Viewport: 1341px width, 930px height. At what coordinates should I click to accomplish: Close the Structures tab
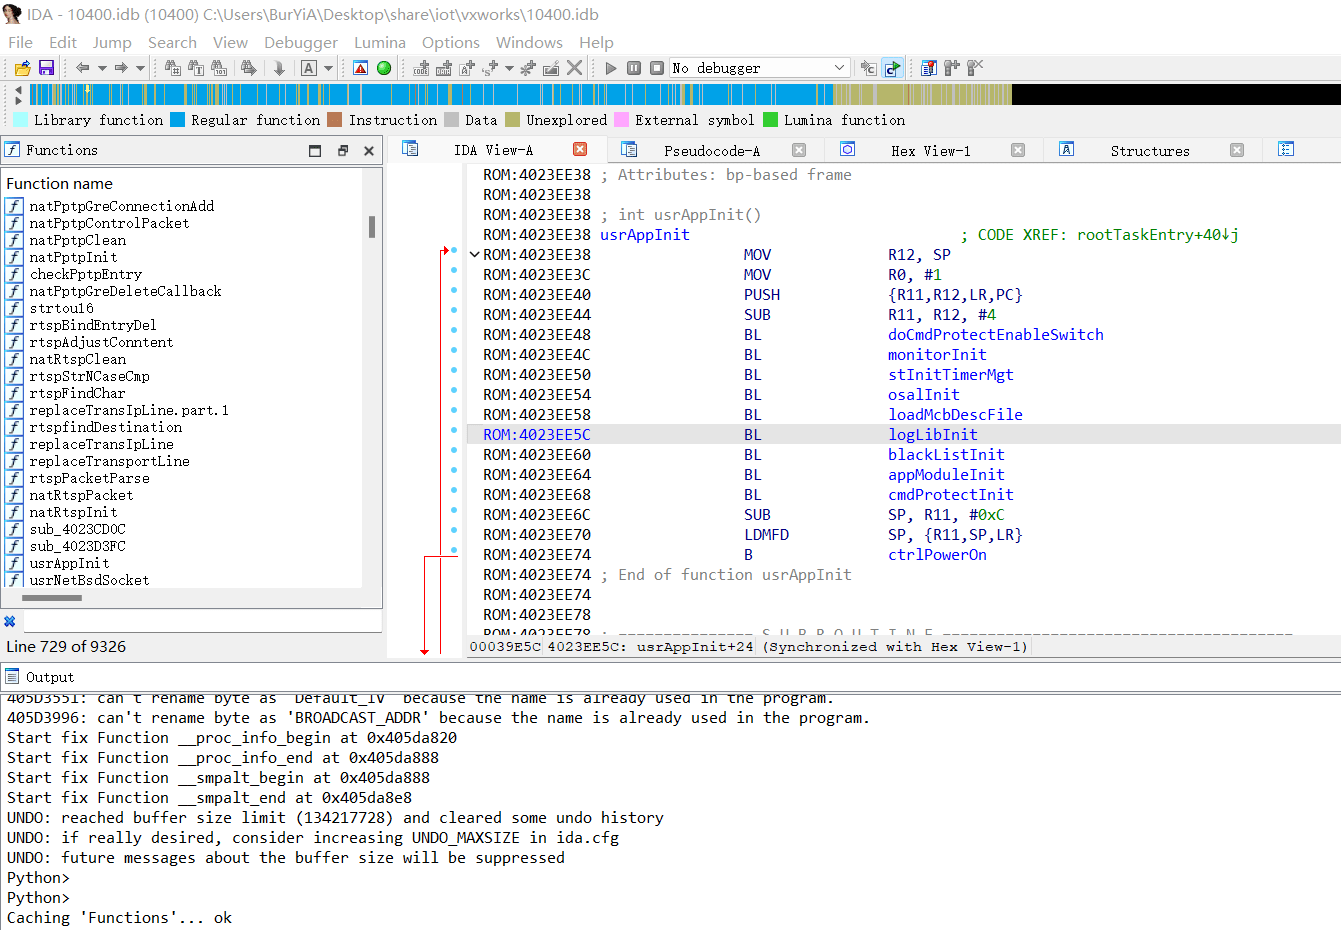click(1237, 150)
